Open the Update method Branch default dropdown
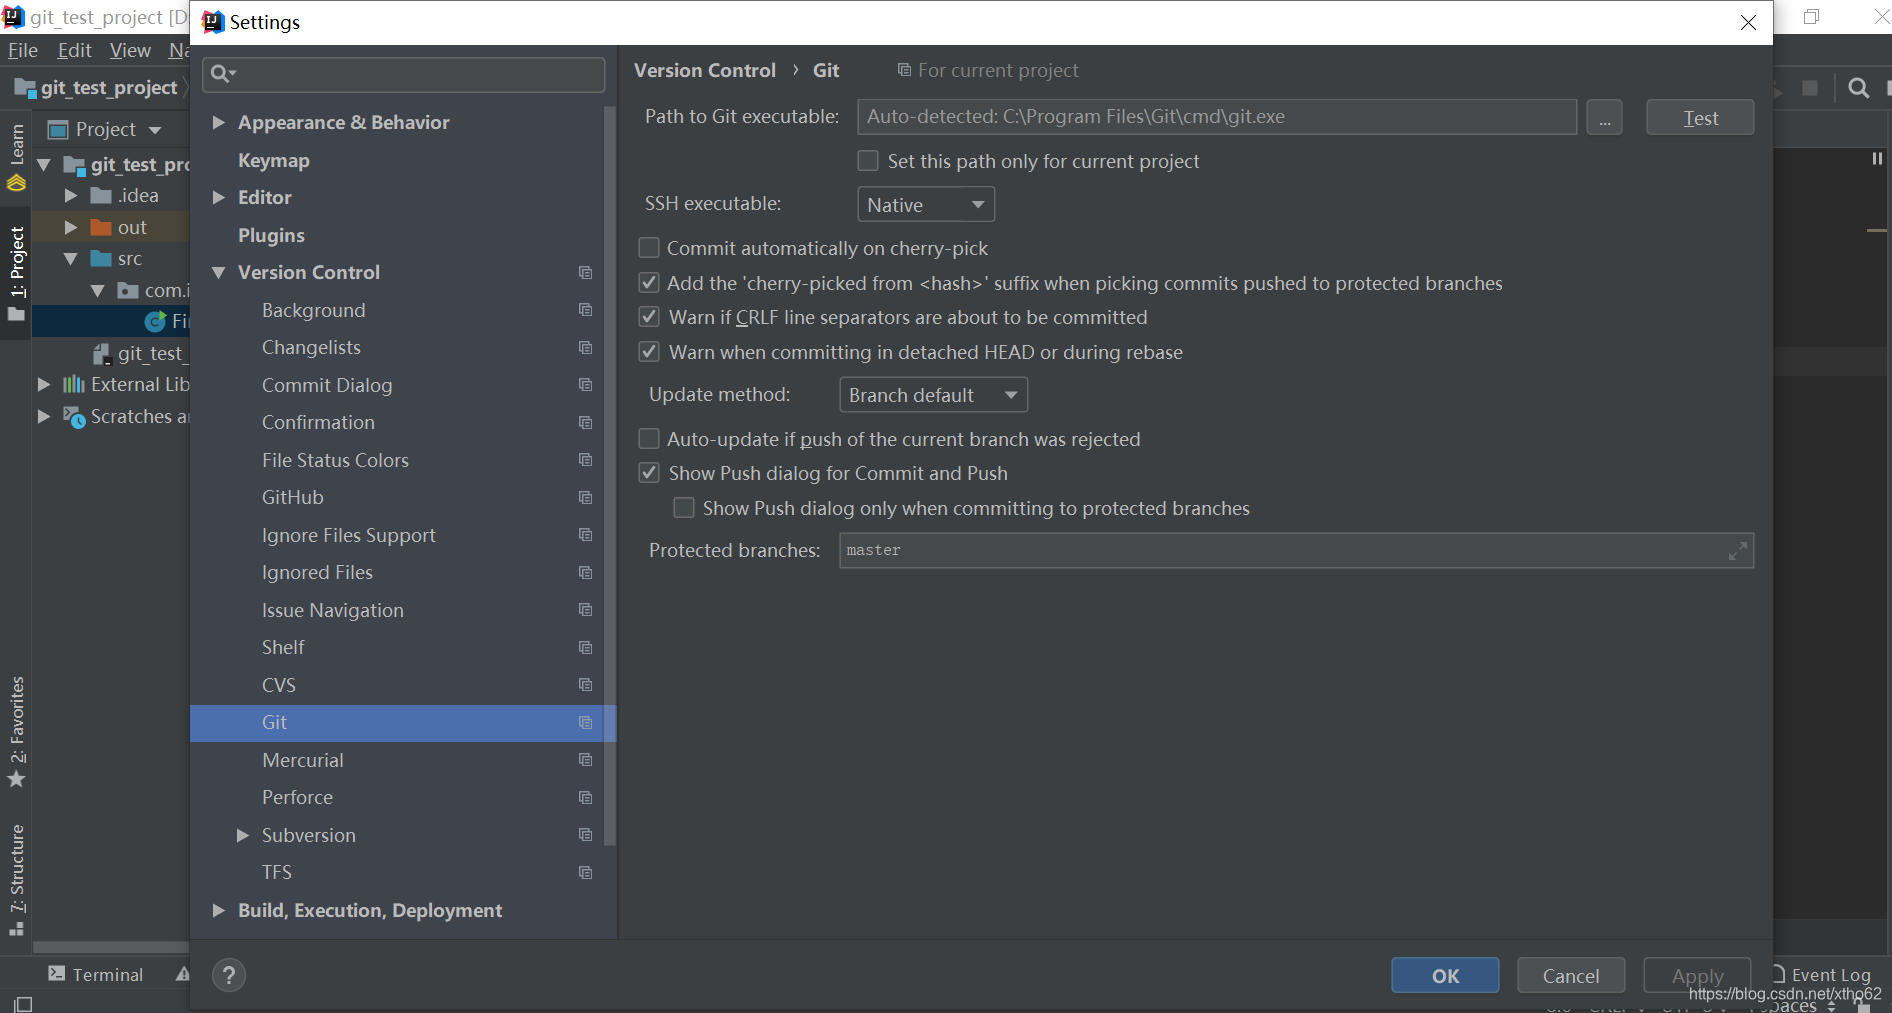This screenshot has width=1892, height=1013. pyautogui.click(x=933, y=395)
